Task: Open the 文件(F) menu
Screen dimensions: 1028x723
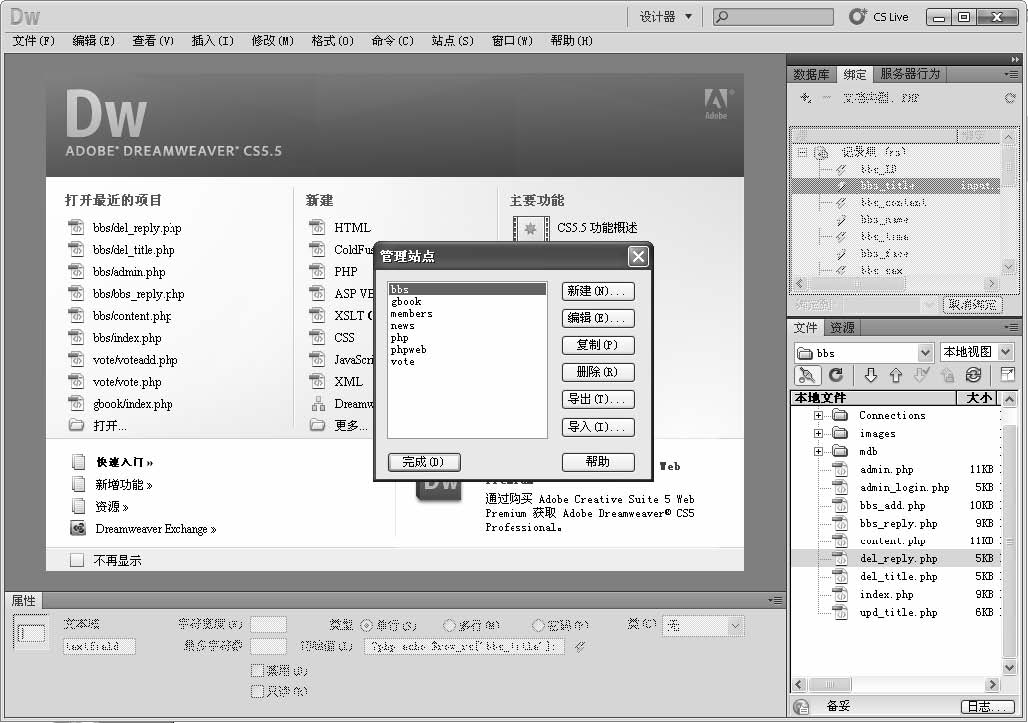Action: (33, 41)
